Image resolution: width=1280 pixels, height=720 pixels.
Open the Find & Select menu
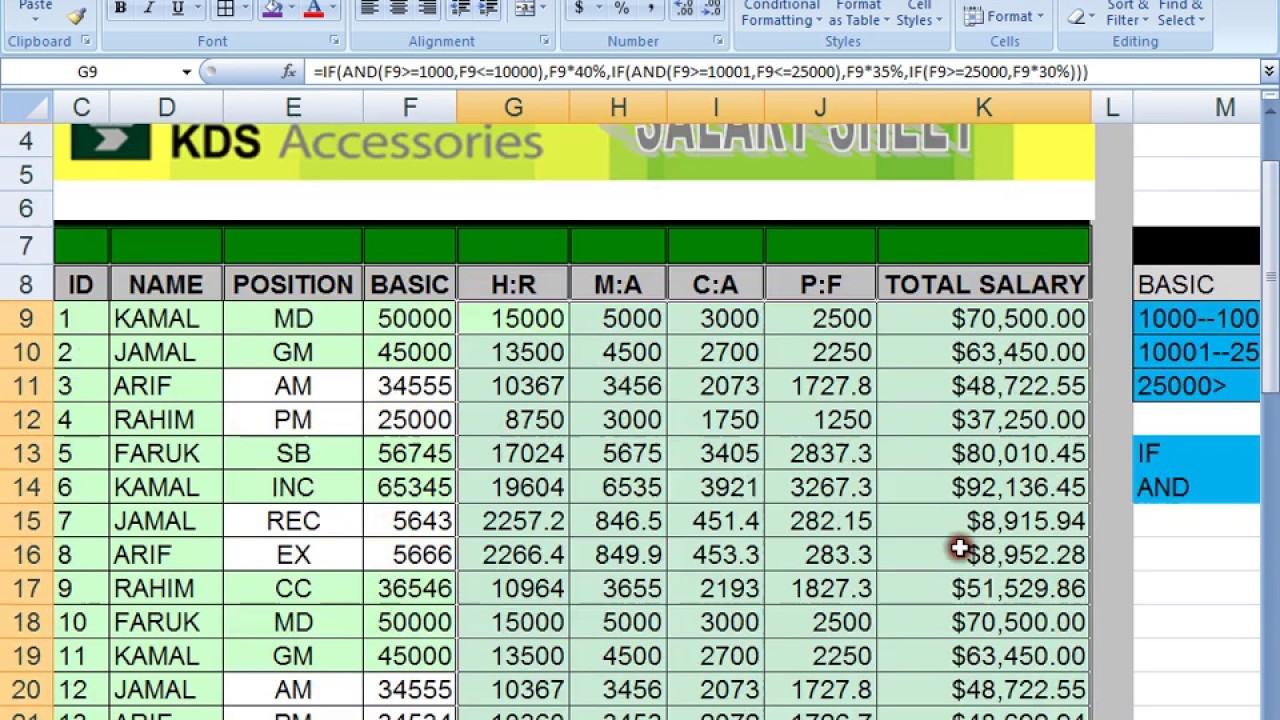1180,13
